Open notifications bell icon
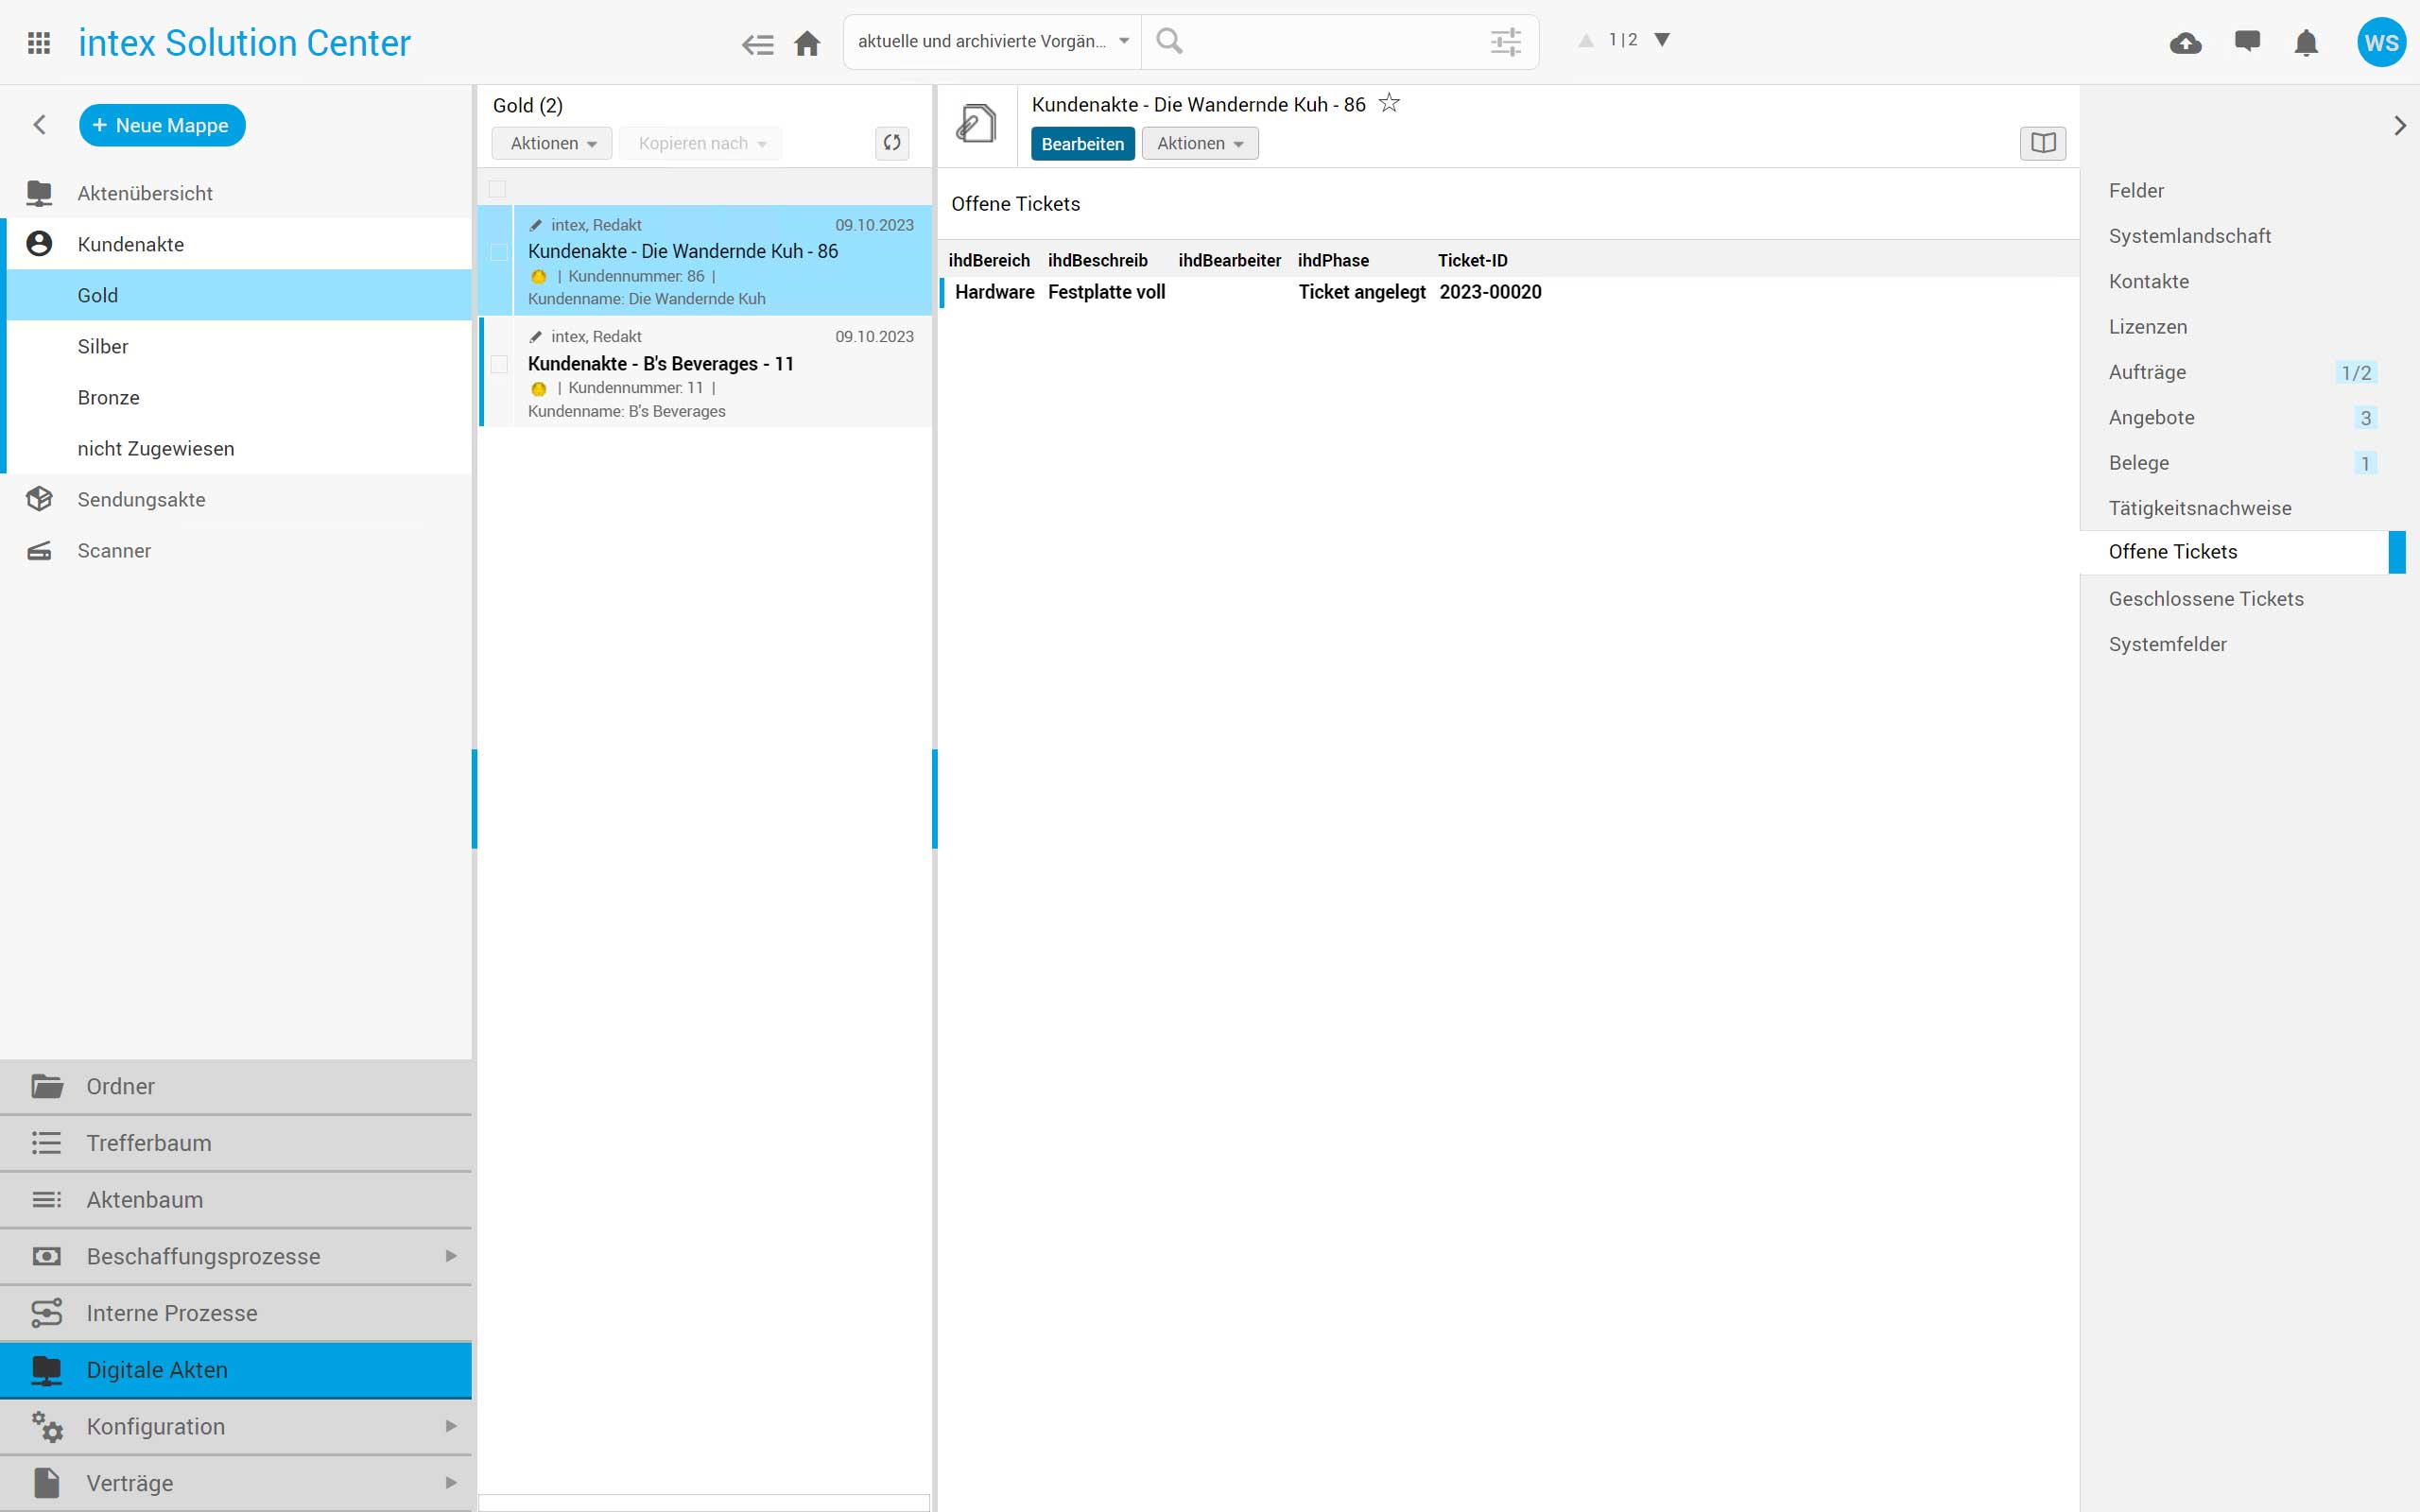Viewport: 2420px width, 1512px height. click(2306, 43)
